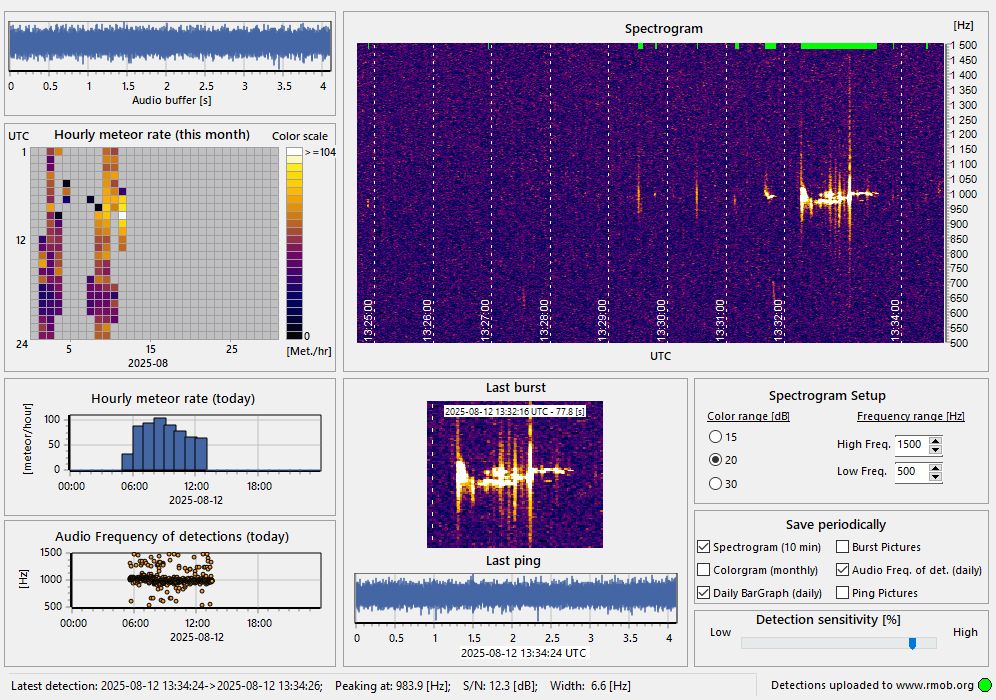
Task: Click the 13:32:00 time marker in spectrogram
Action: click(x=779, y=320)
